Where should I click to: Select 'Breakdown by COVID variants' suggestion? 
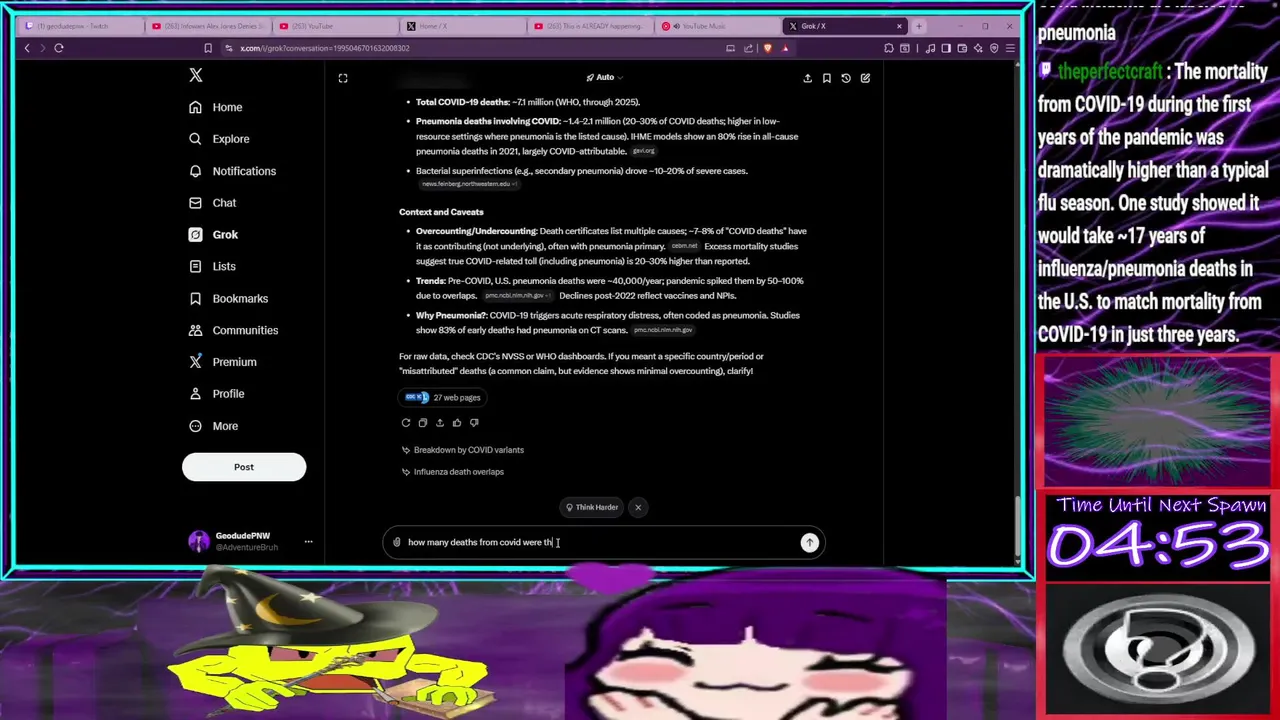(x=463, y=450)
